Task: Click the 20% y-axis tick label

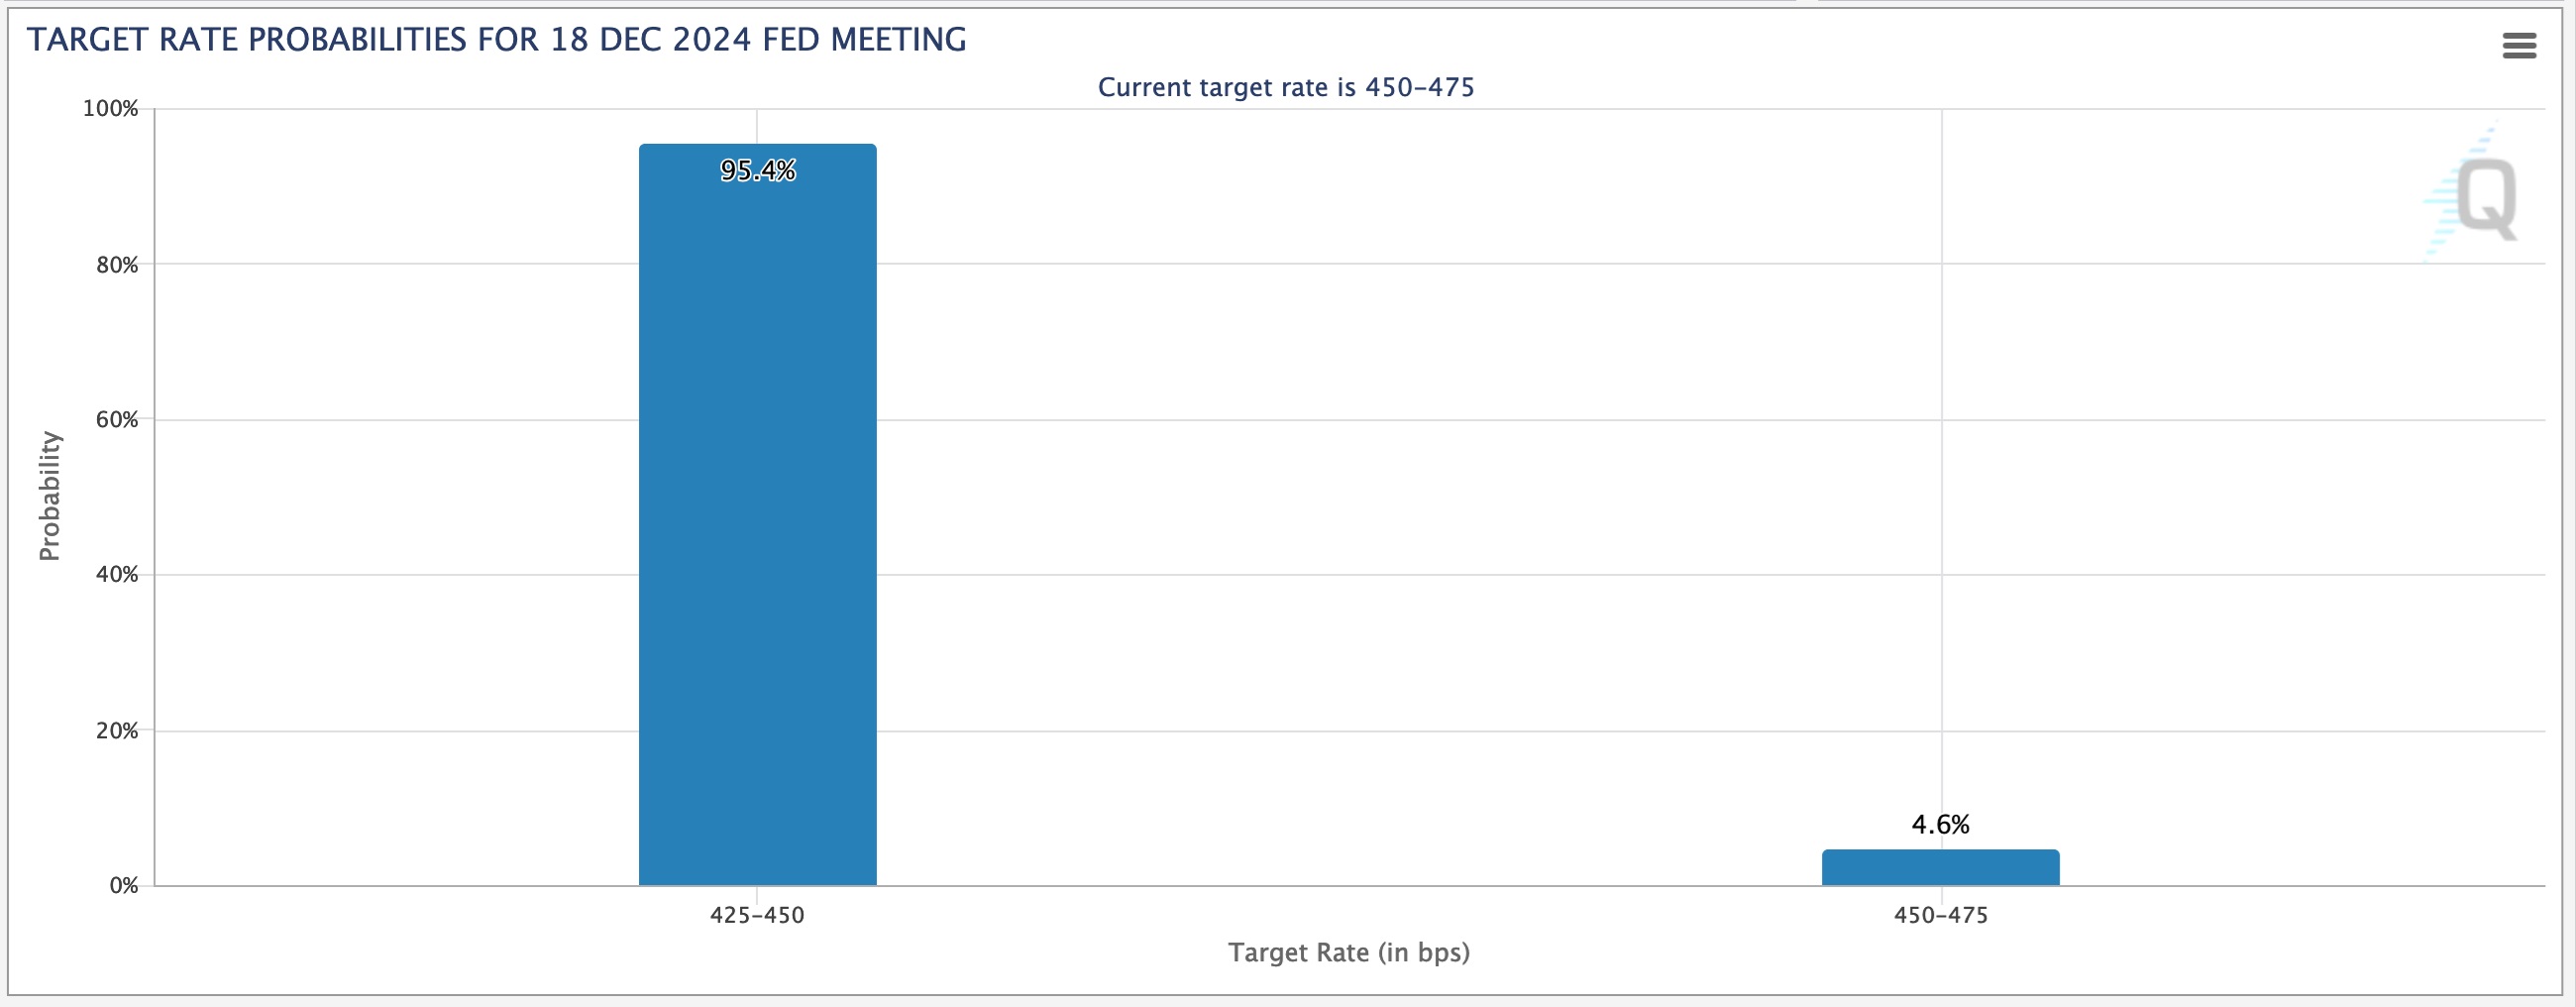Action: (117, 731)
